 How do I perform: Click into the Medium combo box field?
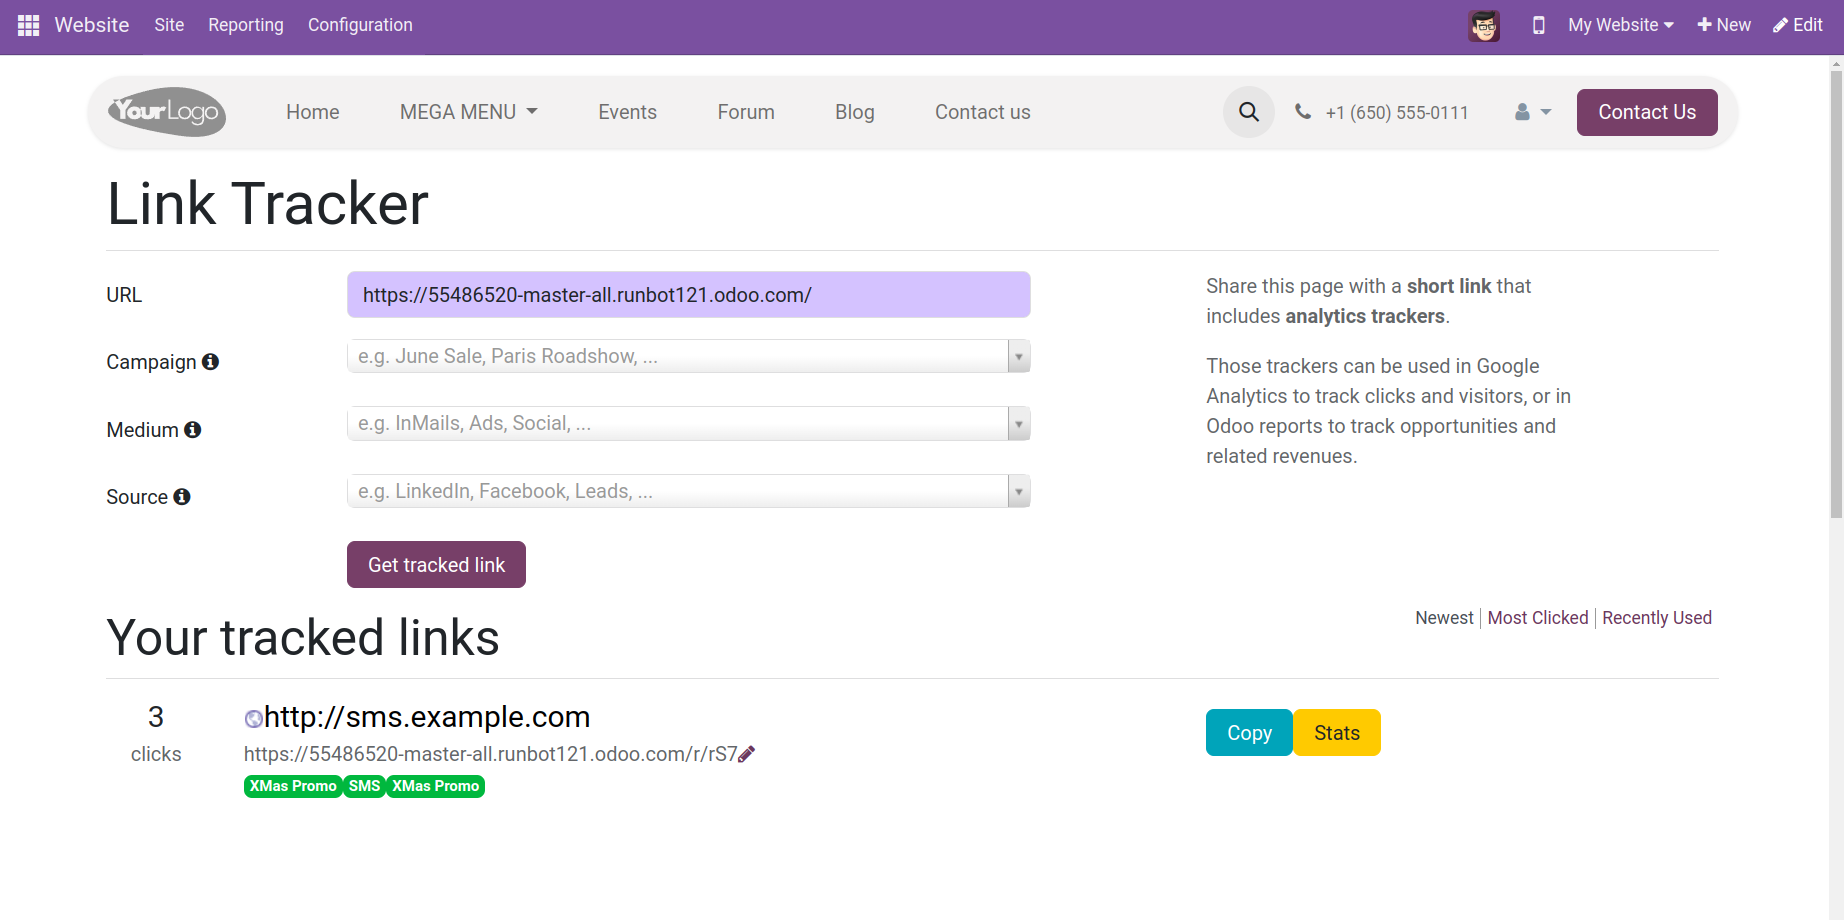point(678,423)
